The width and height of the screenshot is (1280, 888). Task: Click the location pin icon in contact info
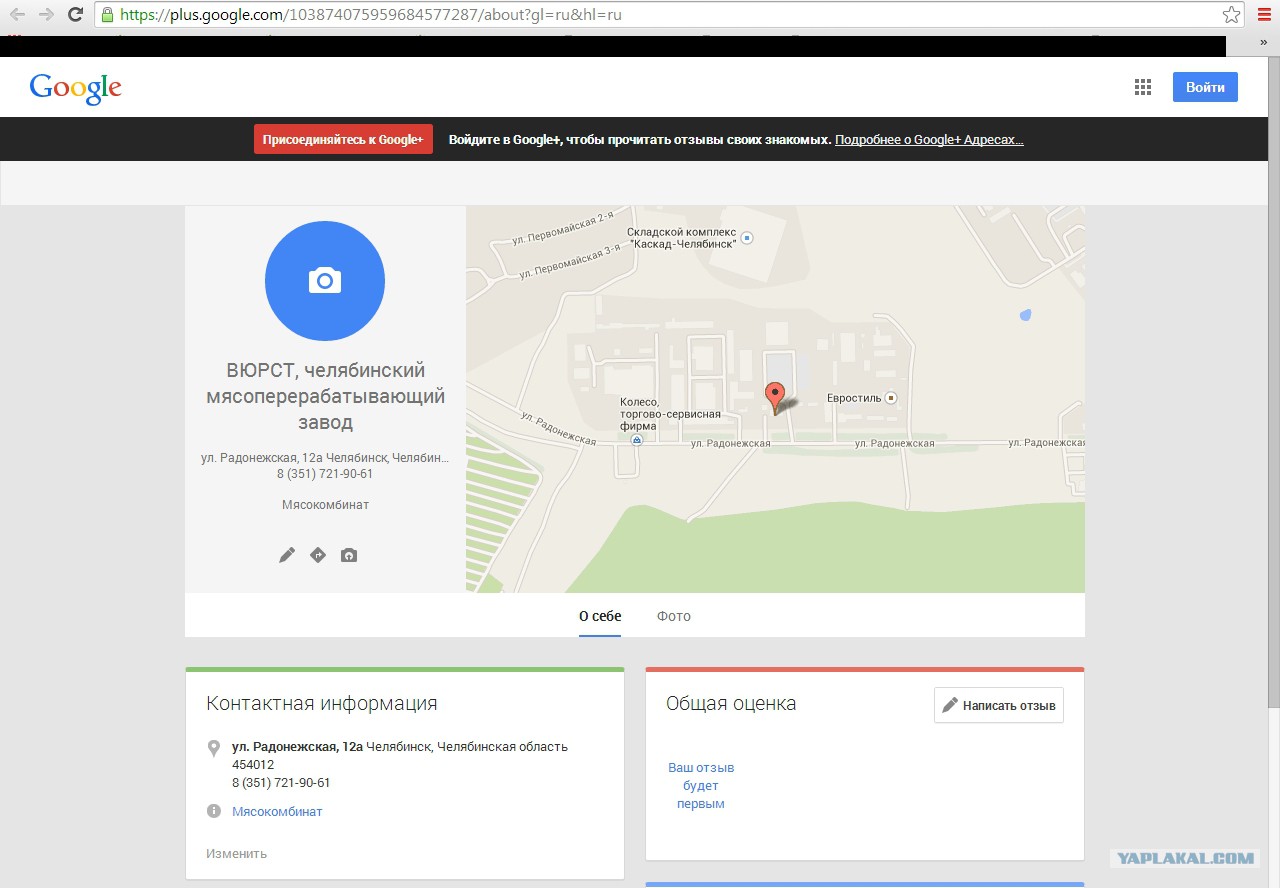tap(213, 748)
